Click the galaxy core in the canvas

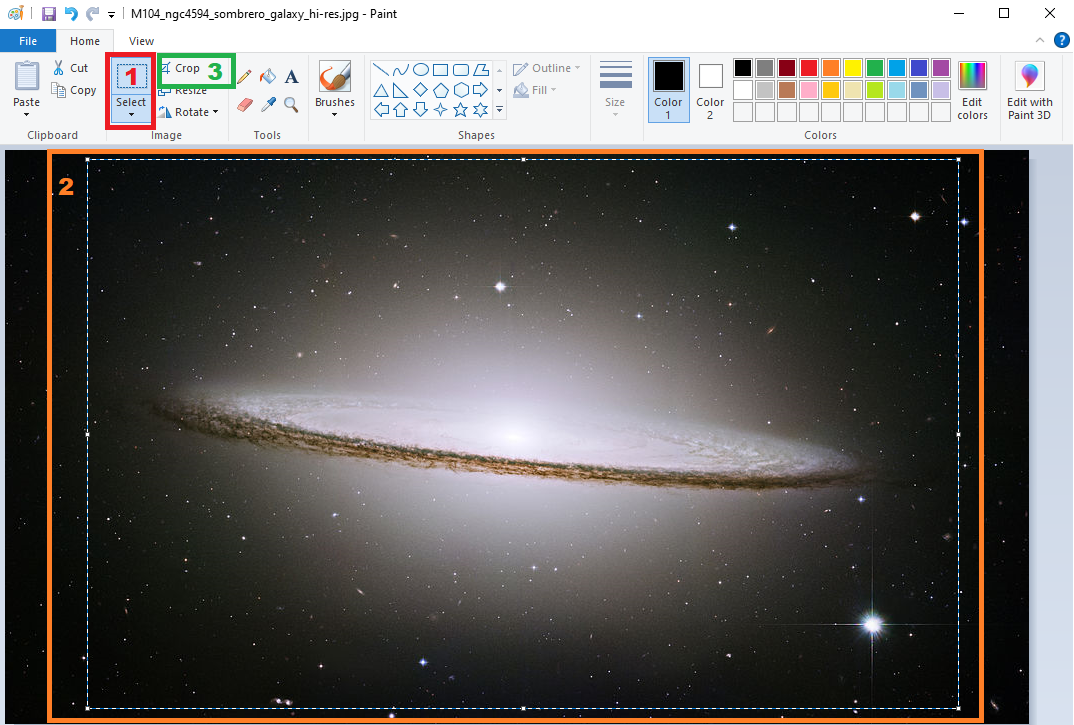pos(513,436)
